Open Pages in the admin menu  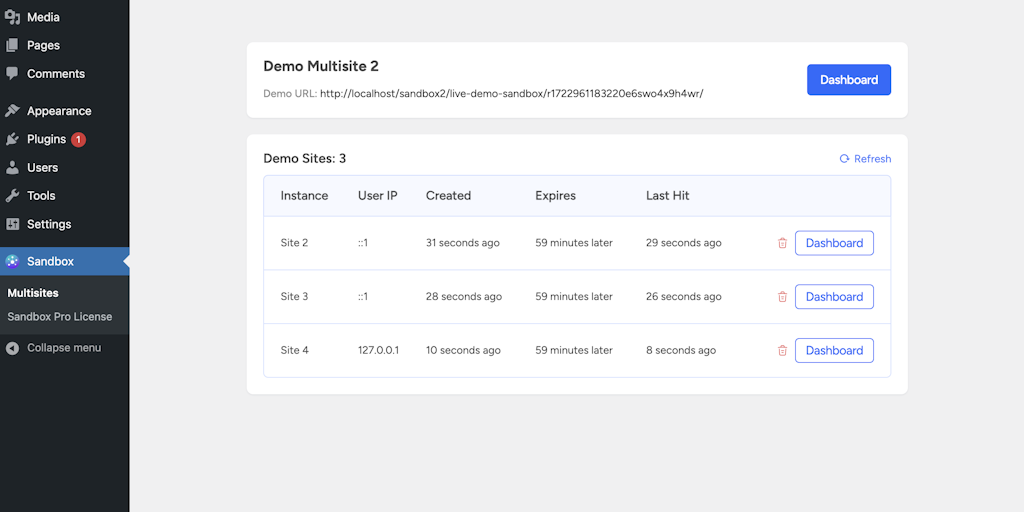(x=43, y=46)
